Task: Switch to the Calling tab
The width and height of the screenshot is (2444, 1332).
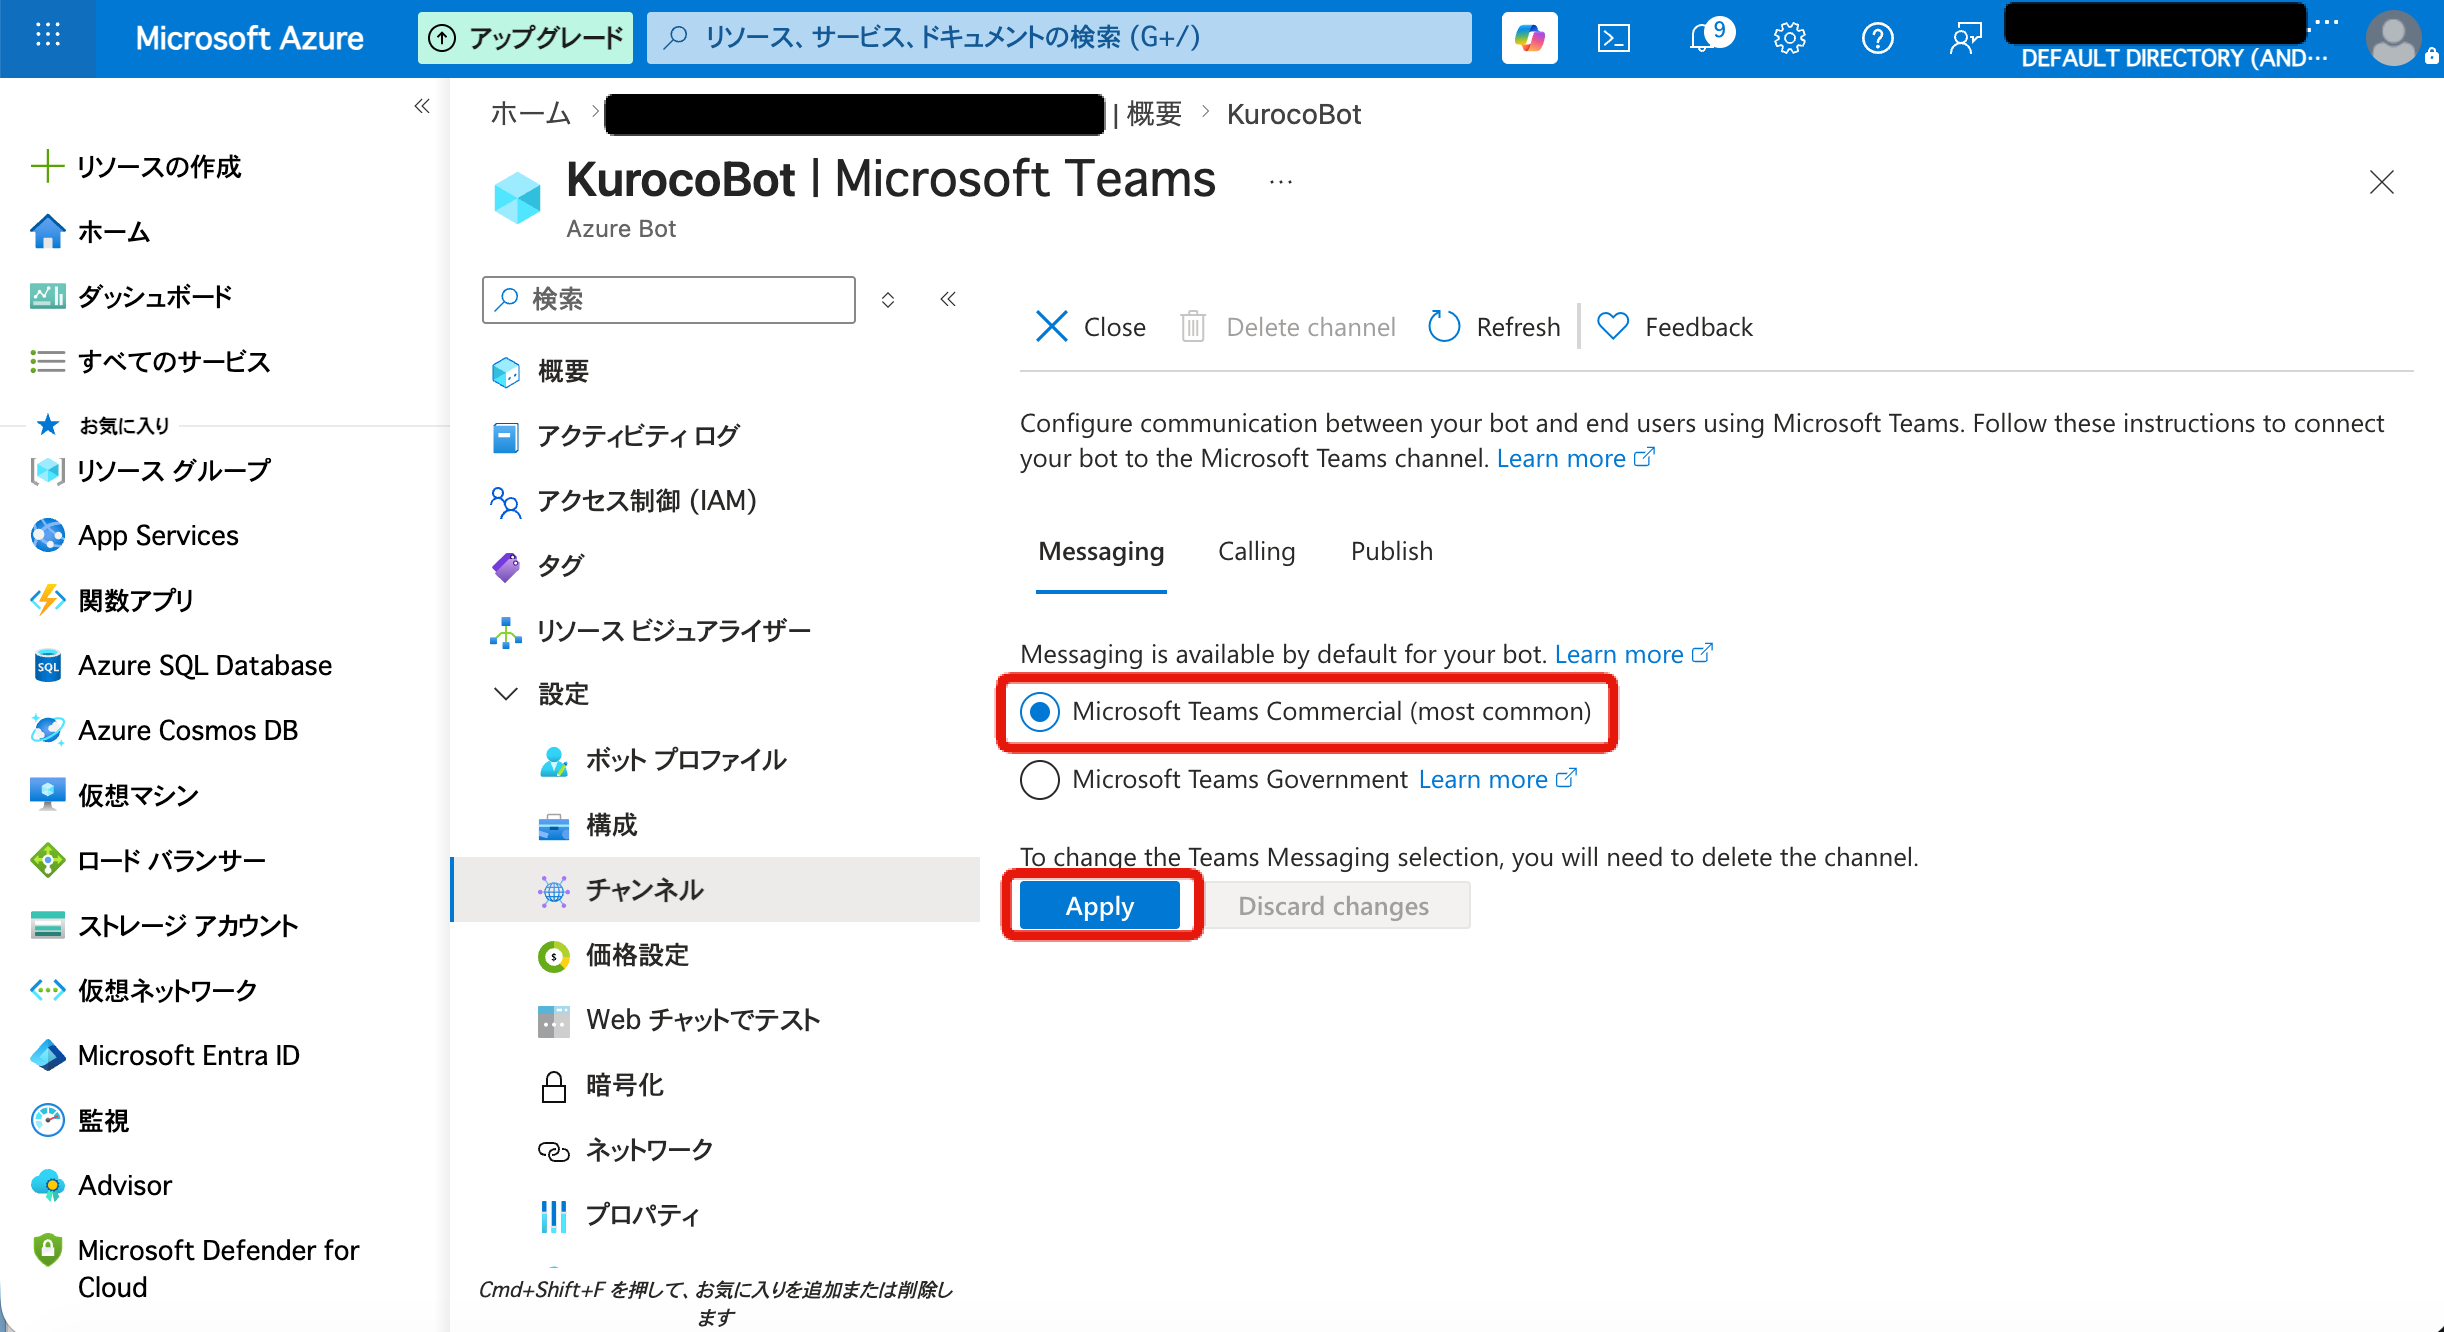Action: click(x=1256, y=552)
